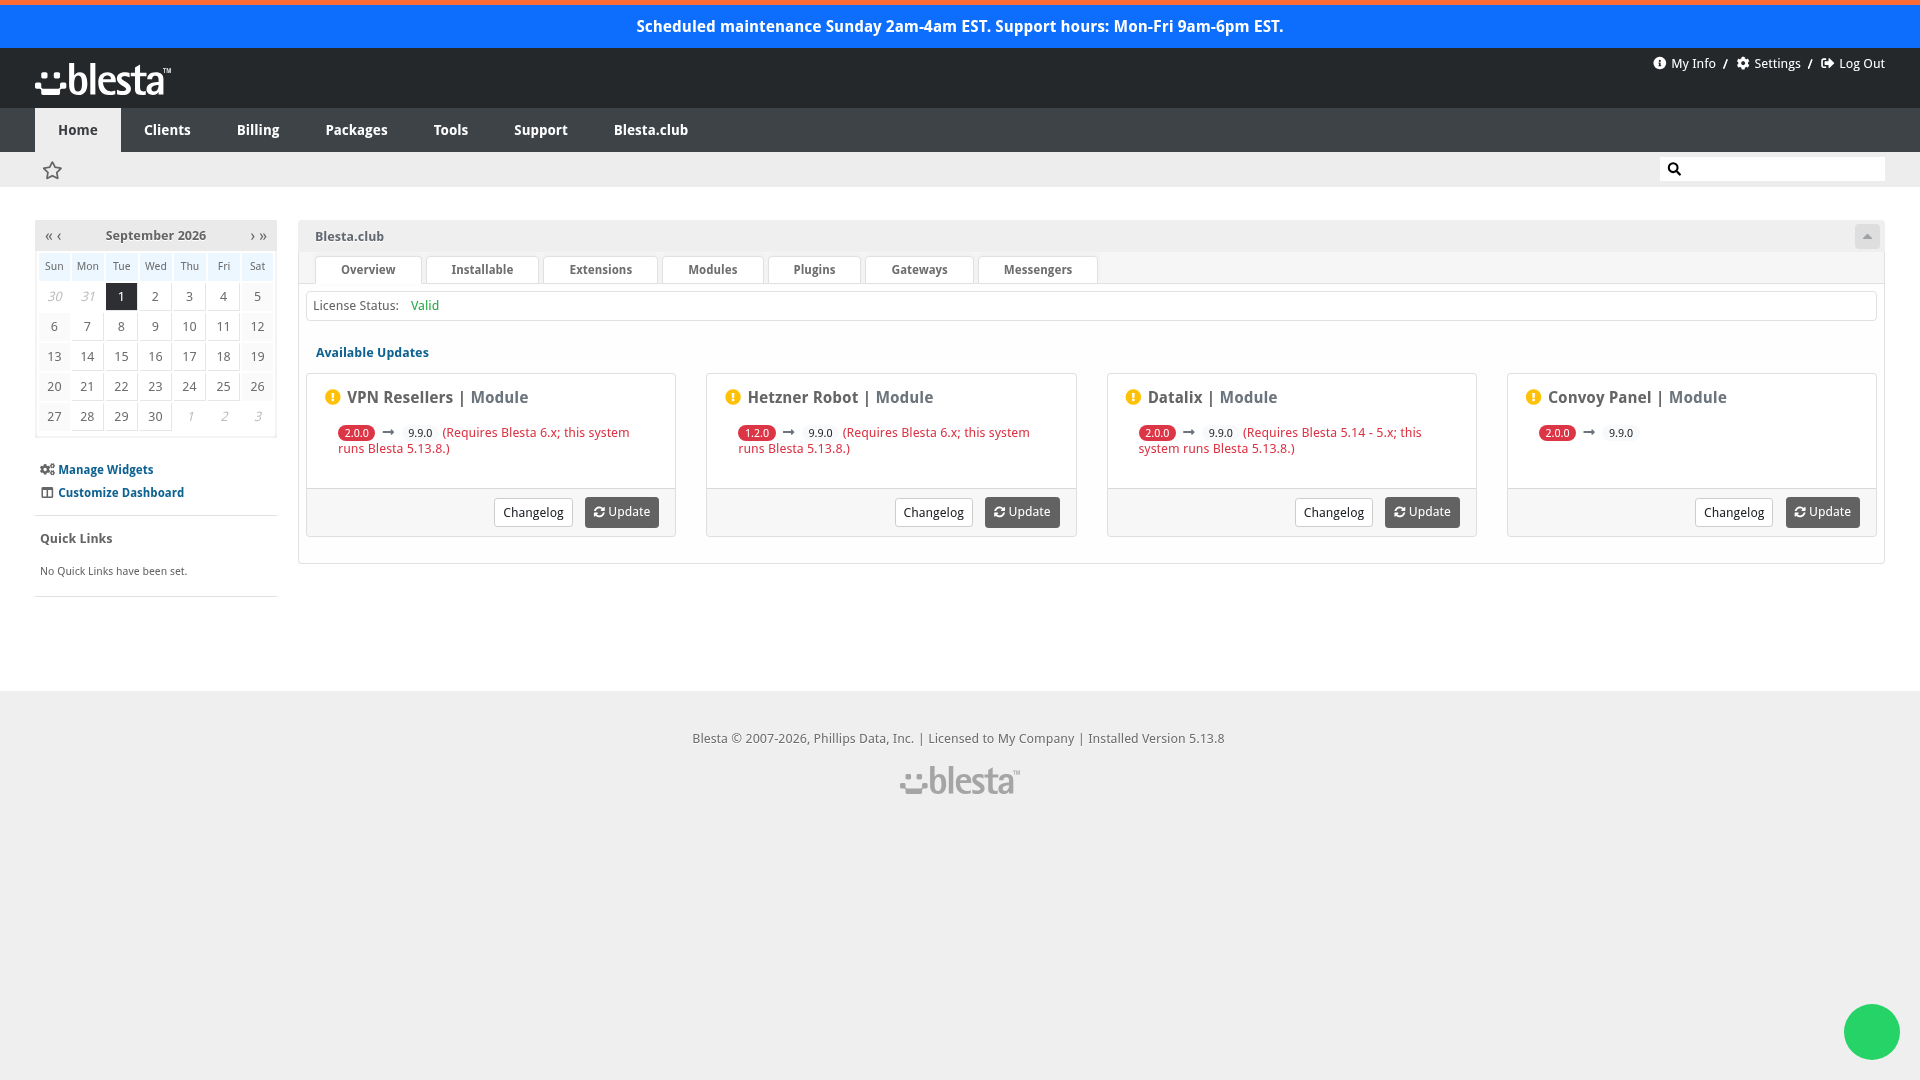Click the yellow warning icon beside Convoy Panel
Screen dimensions: 1920x1080
(1533, 398)
